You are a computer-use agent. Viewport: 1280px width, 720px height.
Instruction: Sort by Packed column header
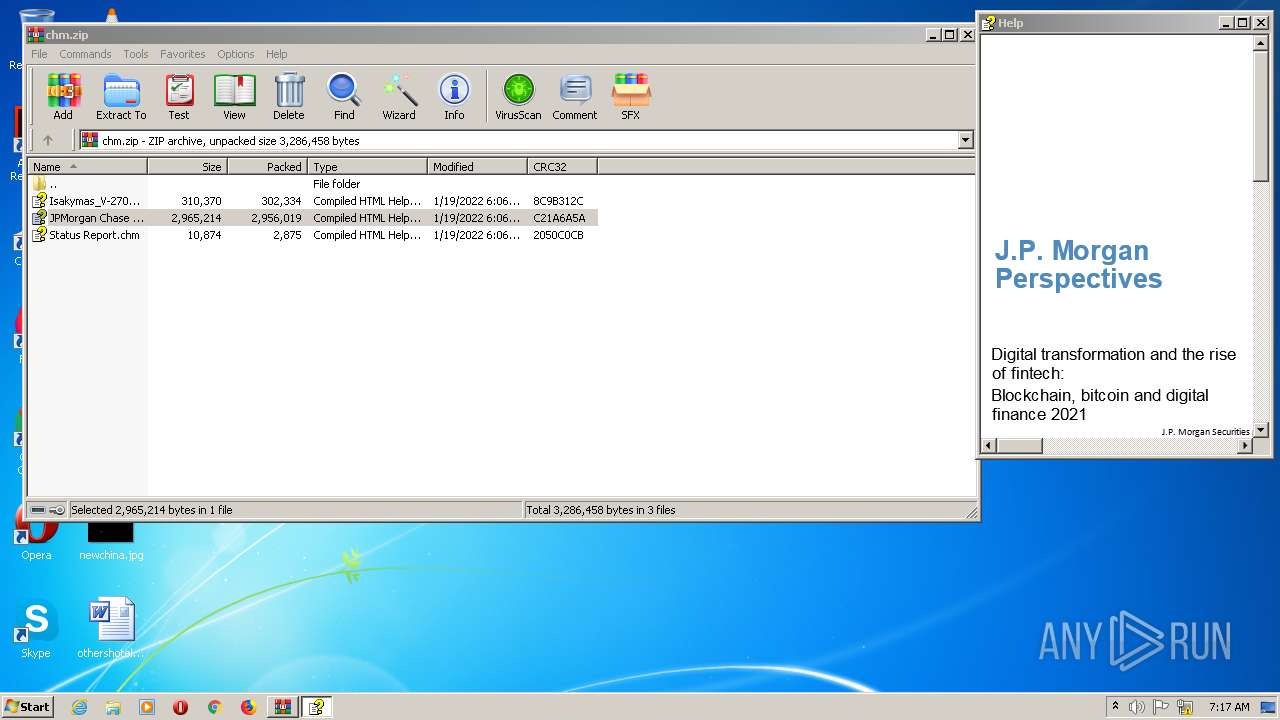pyautogui.click(x=268, y=166)
